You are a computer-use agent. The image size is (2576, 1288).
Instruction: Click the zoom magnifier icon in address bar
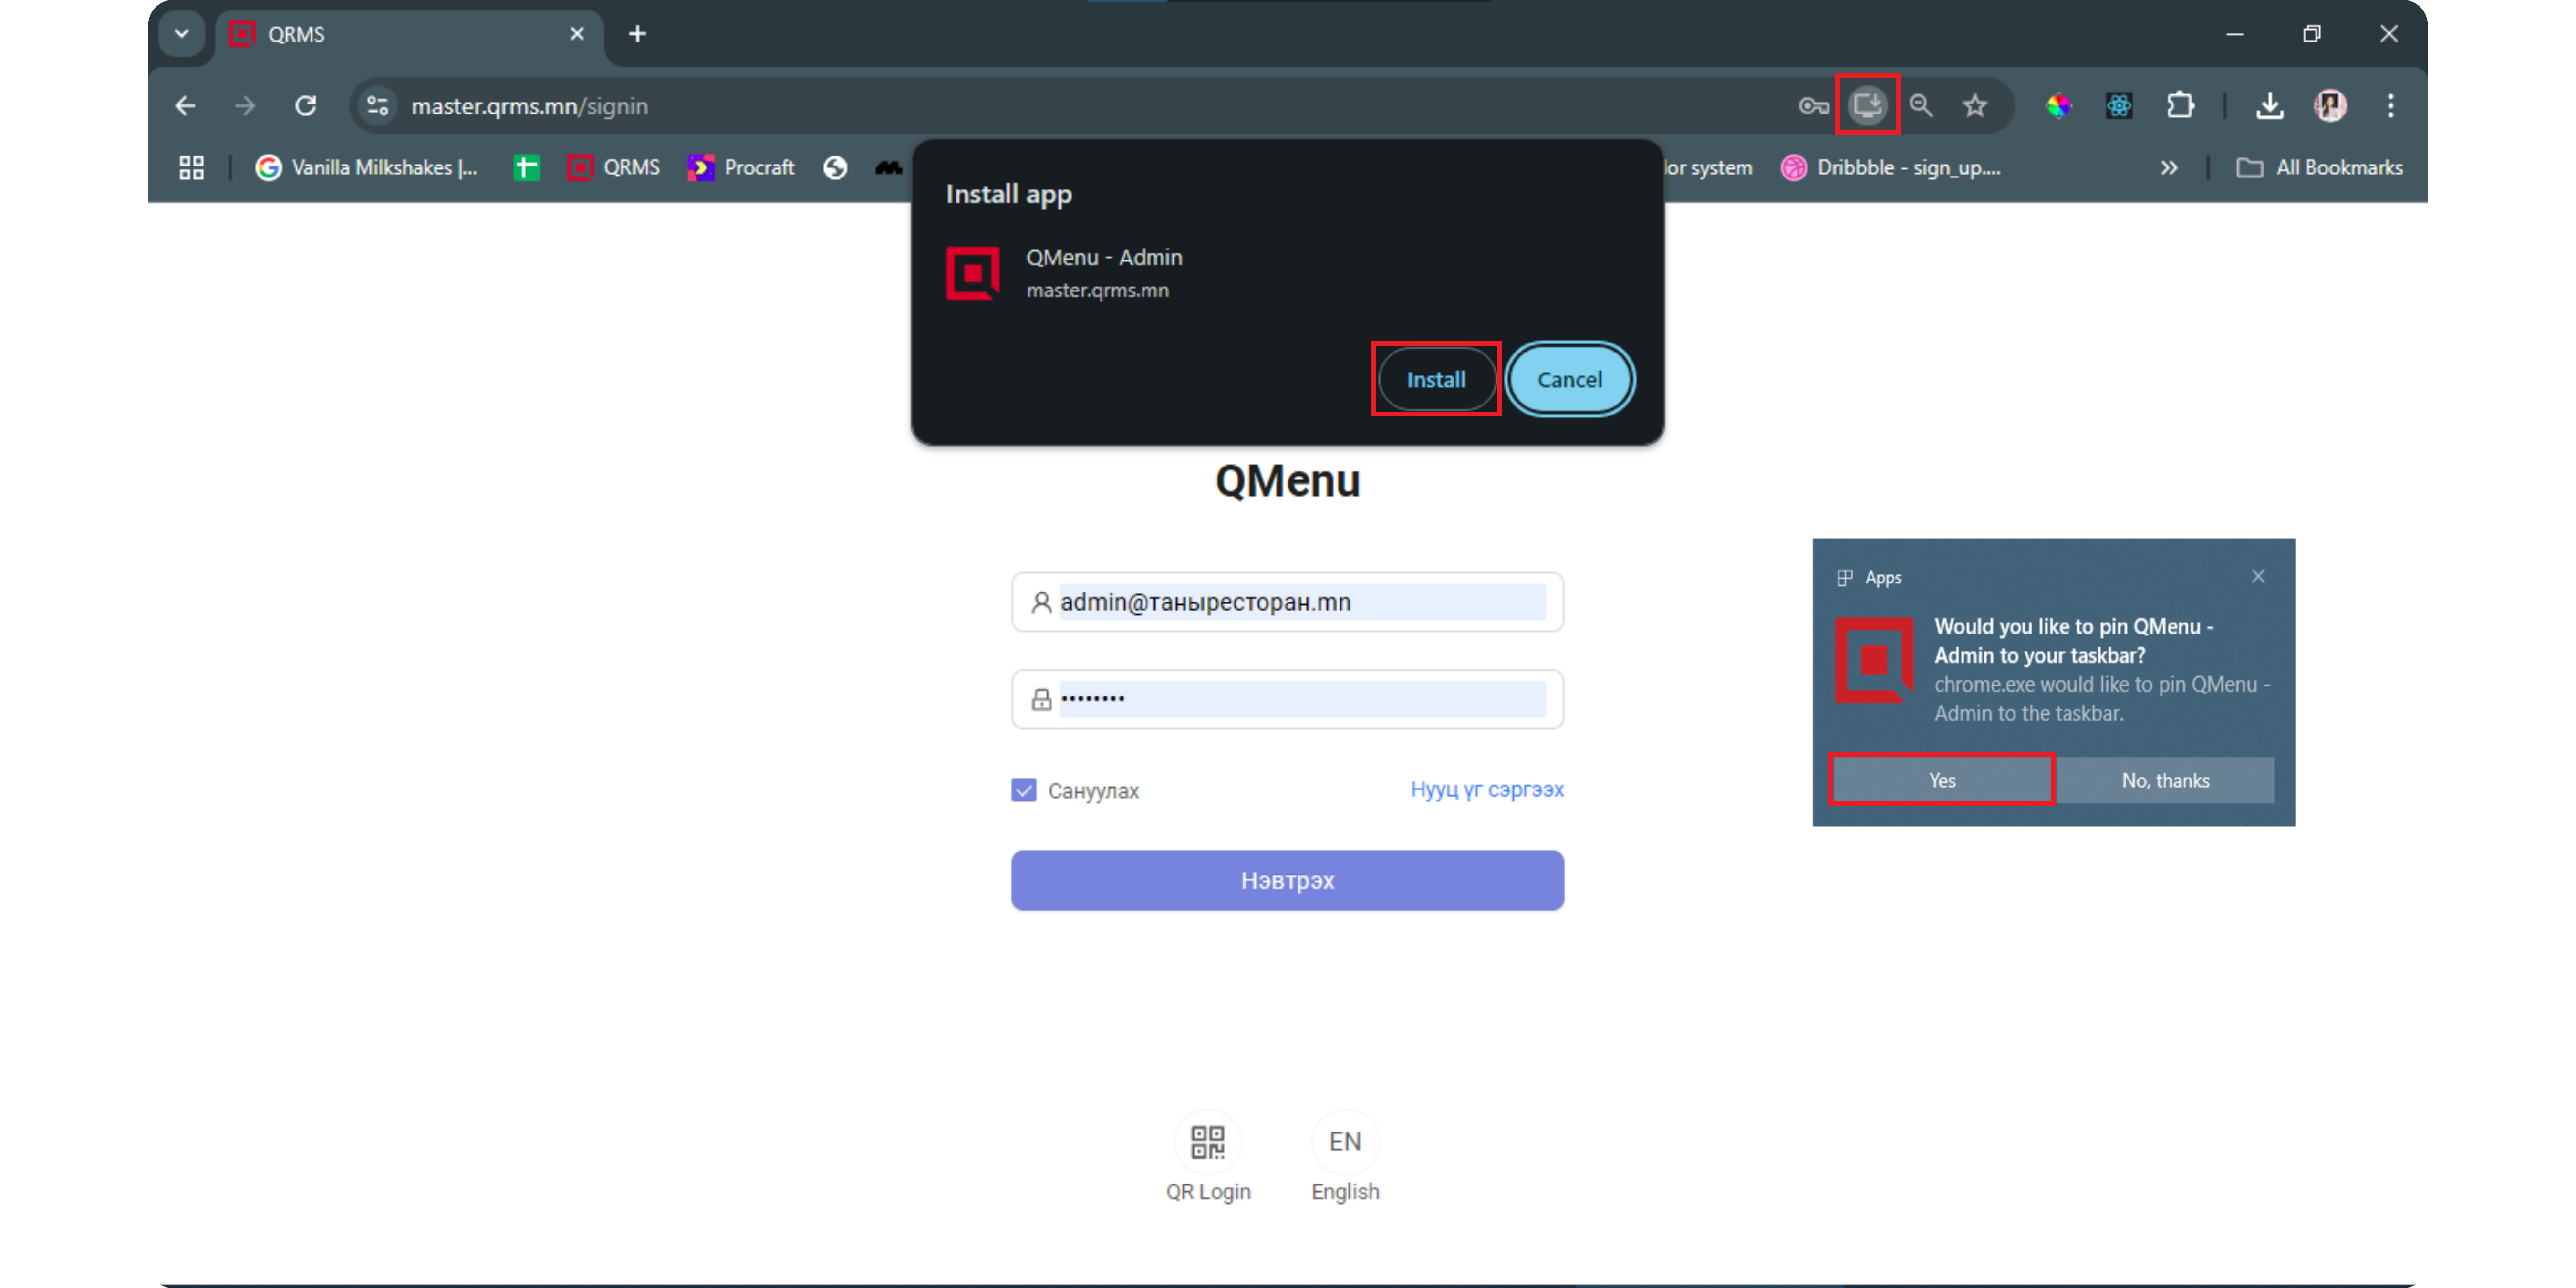point(1921,105)
